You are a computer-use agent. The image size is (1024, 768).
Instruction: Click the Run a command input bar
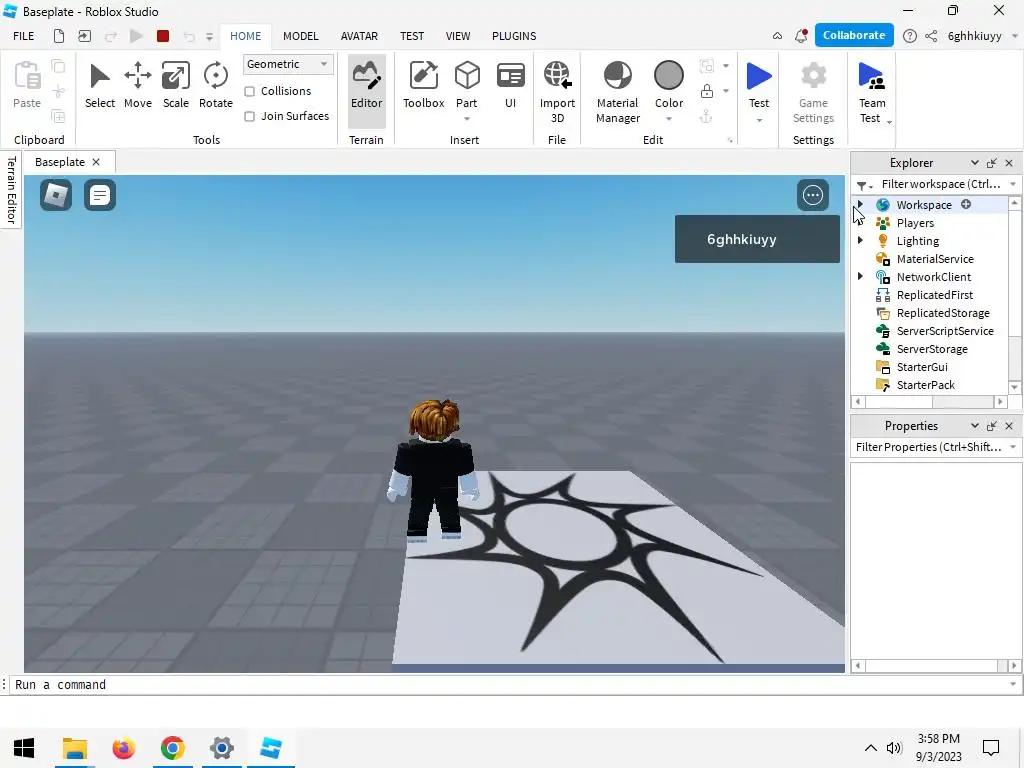tap(511, 684)
